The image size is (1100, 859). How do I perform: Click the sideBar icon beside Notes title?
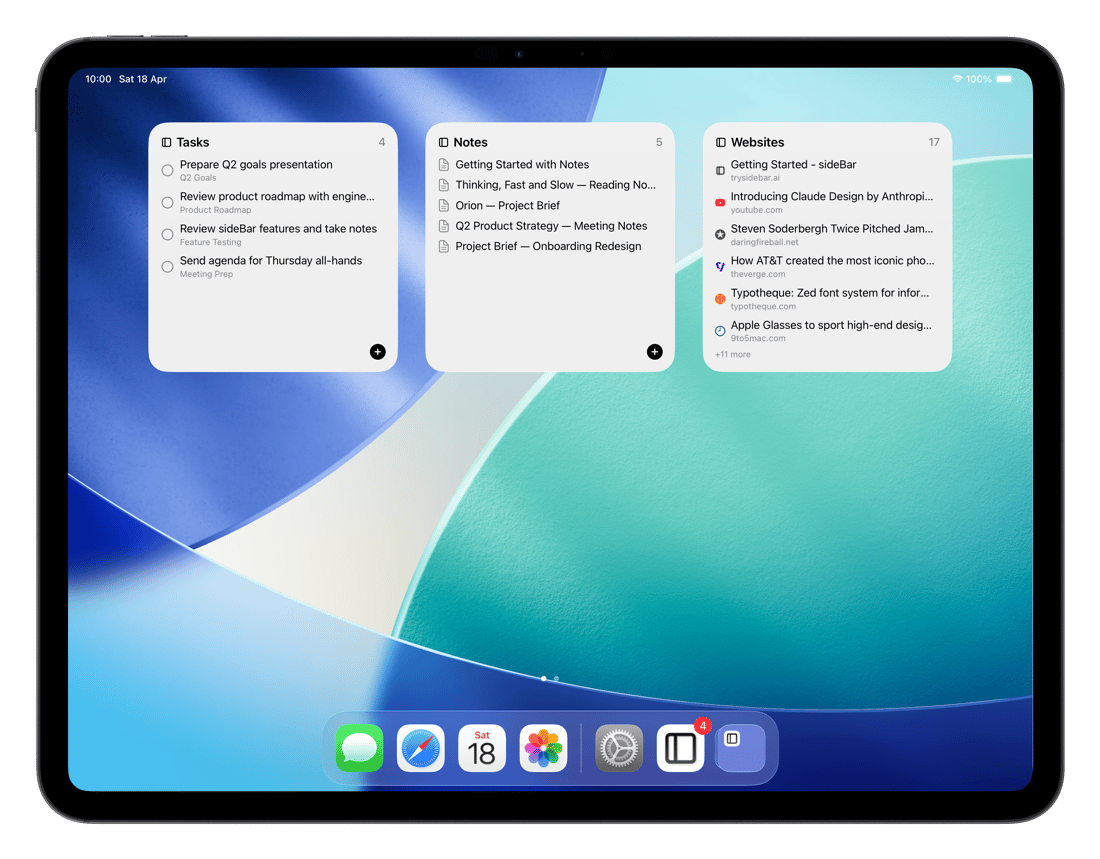coord(443,142)
